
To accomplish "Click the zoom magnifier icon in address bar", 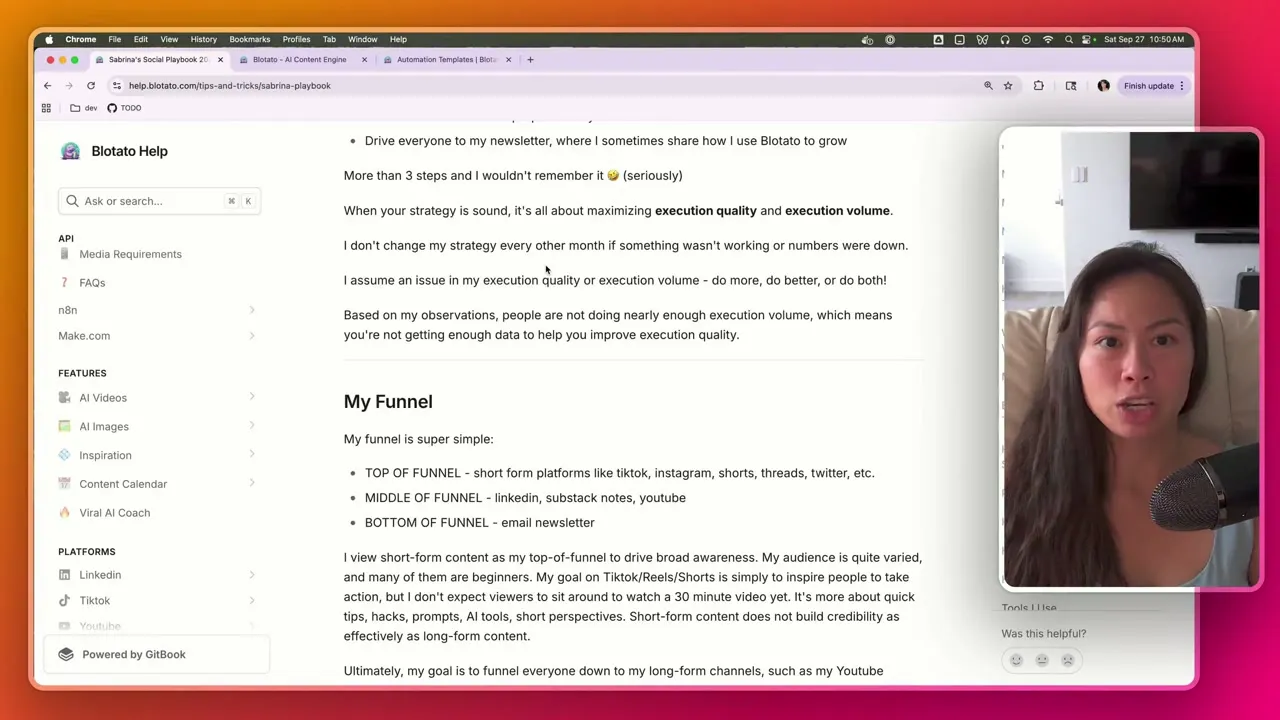I will click(x=988, y=86).
